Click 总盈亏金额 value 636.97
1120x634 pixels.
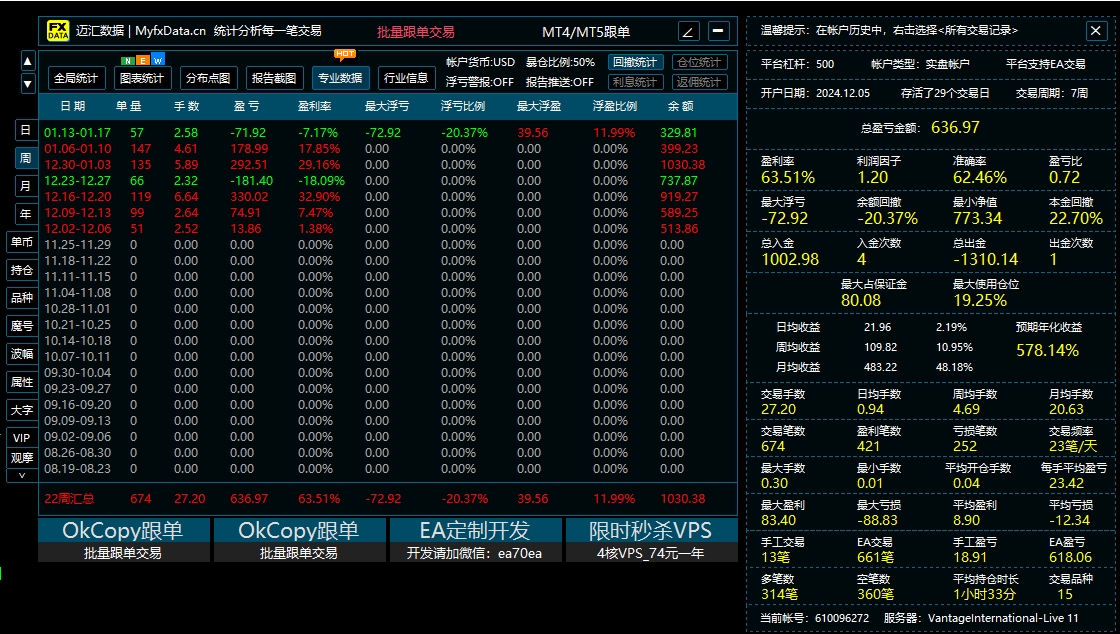click(955, 127)
